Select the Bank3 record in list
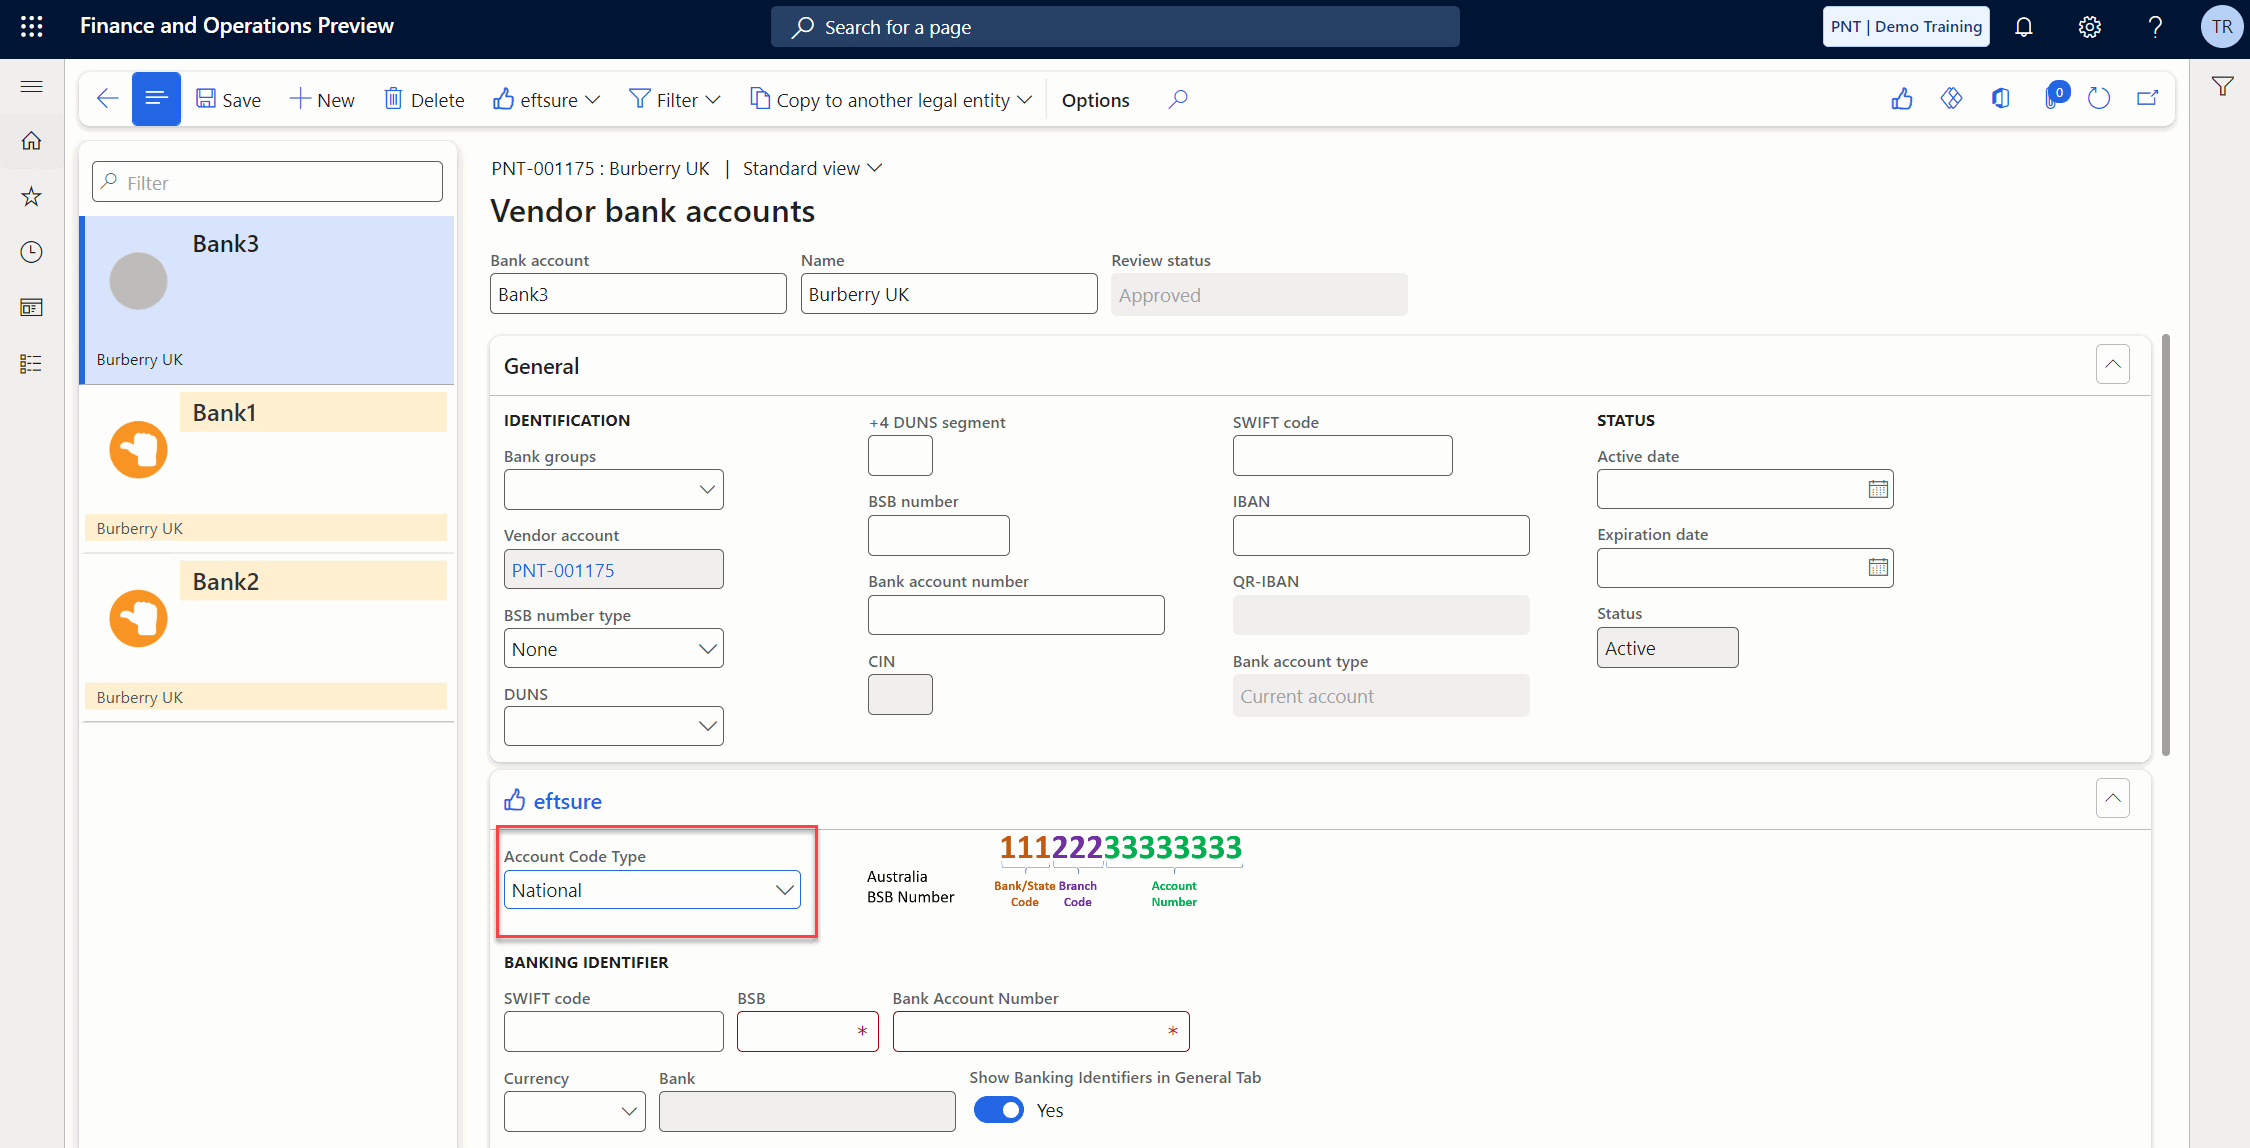 click(267, 300)
